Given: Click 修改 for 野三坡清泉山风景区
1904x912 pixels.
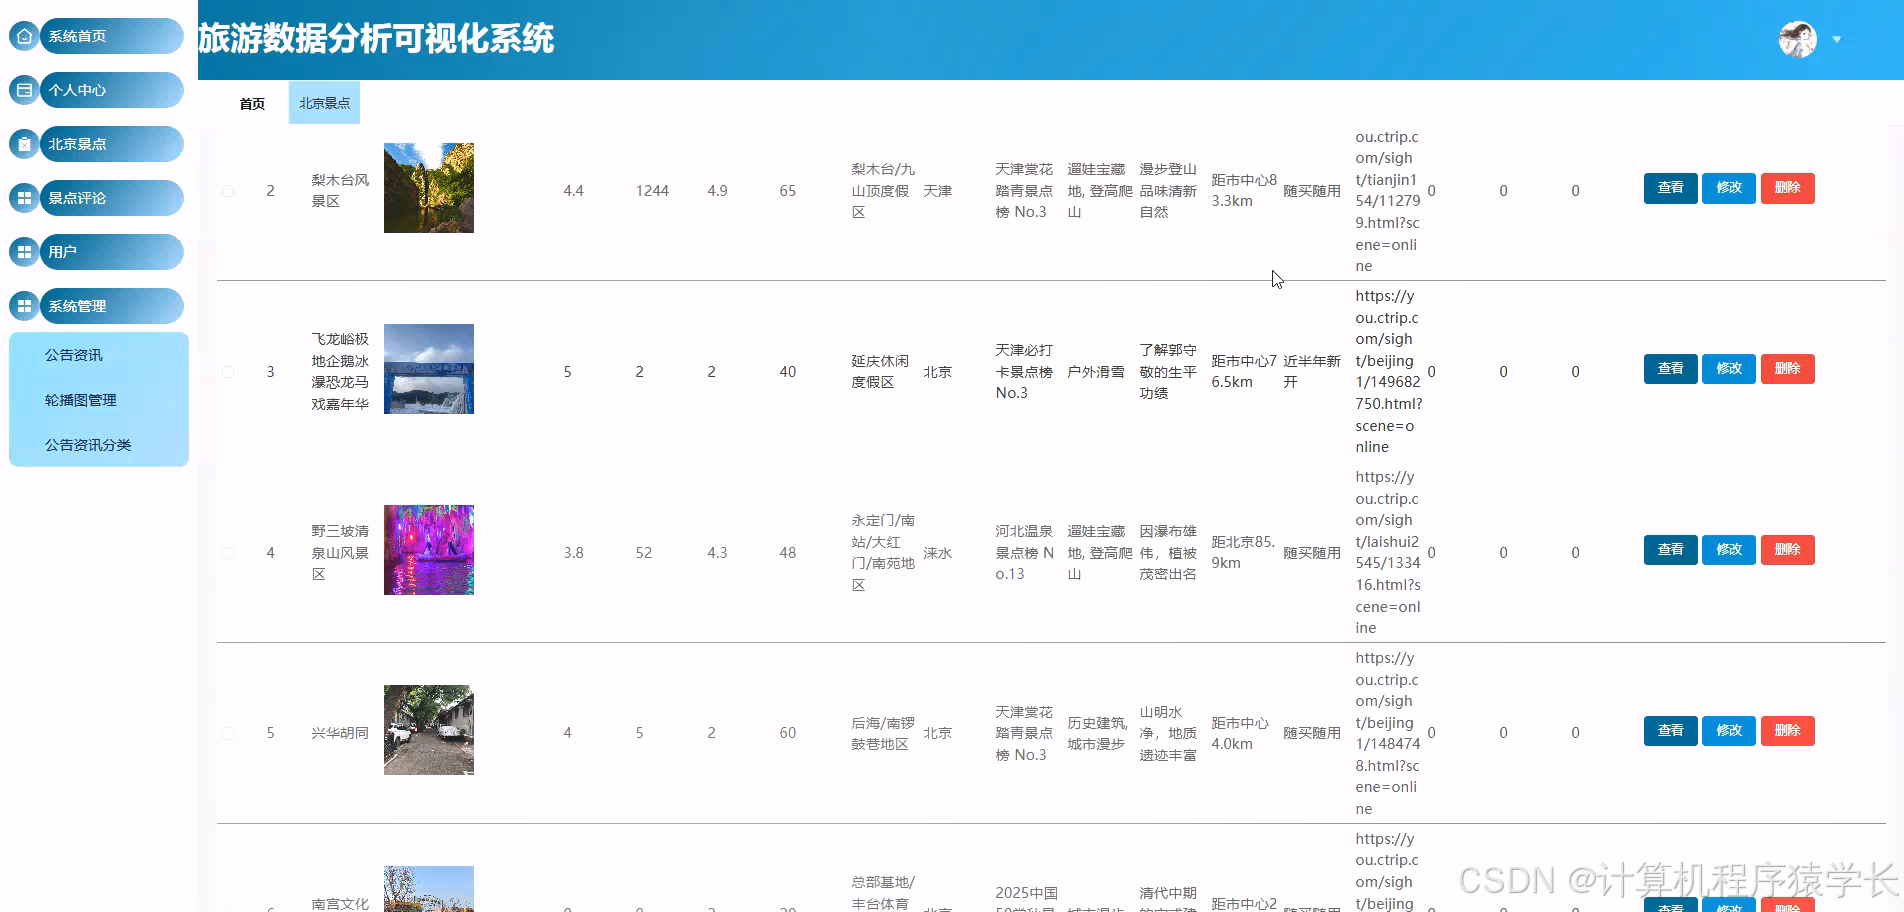Looking at the screenshot, I should (x=1729, y=550).
